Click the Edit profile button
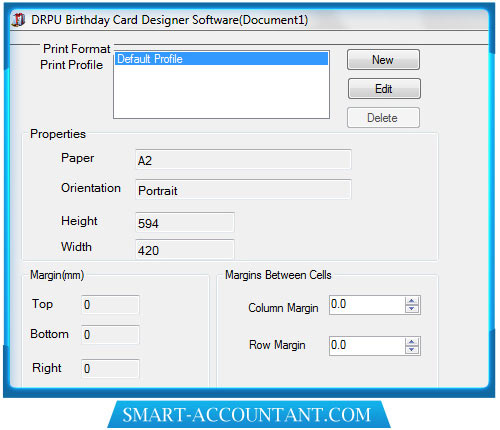500x430 pixels. coord(384,89)
